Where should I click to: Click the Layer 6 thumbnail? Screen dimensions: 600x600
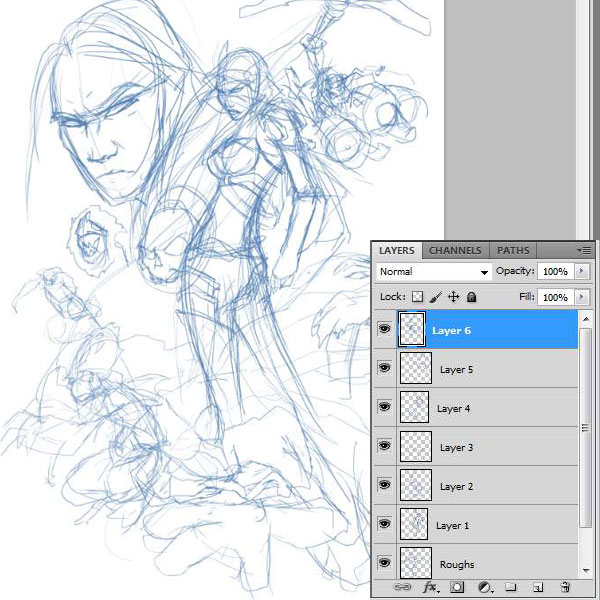click(412, 329)
